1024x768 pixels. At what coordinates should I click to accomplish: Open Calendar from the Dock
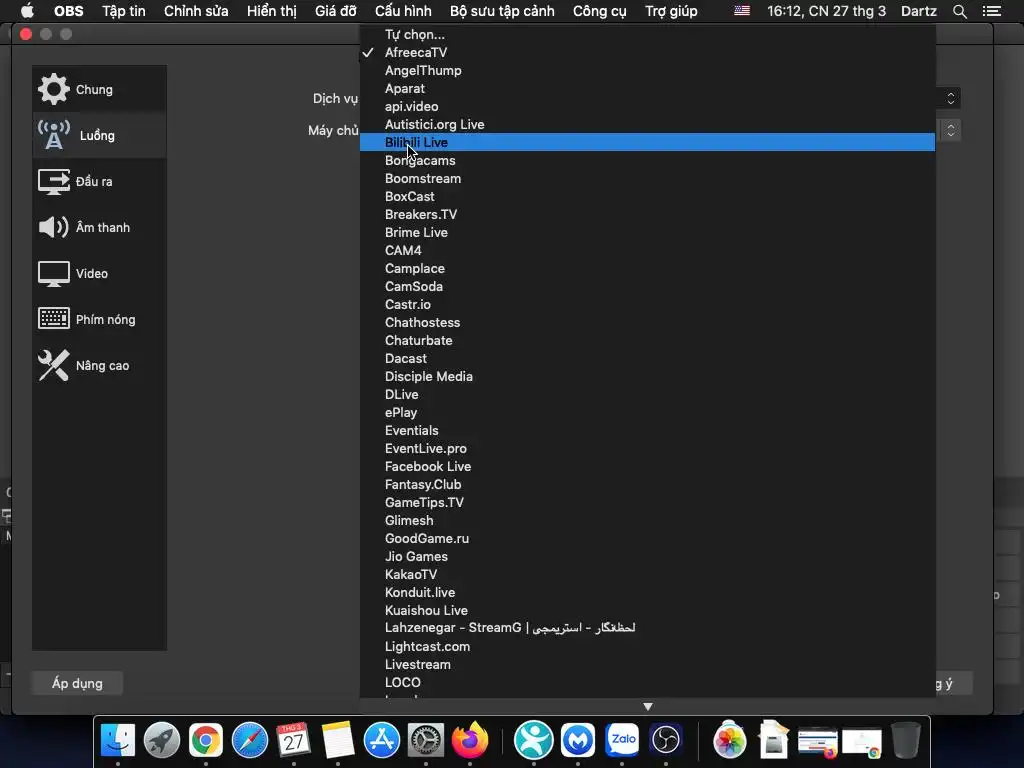click(293, 740)
